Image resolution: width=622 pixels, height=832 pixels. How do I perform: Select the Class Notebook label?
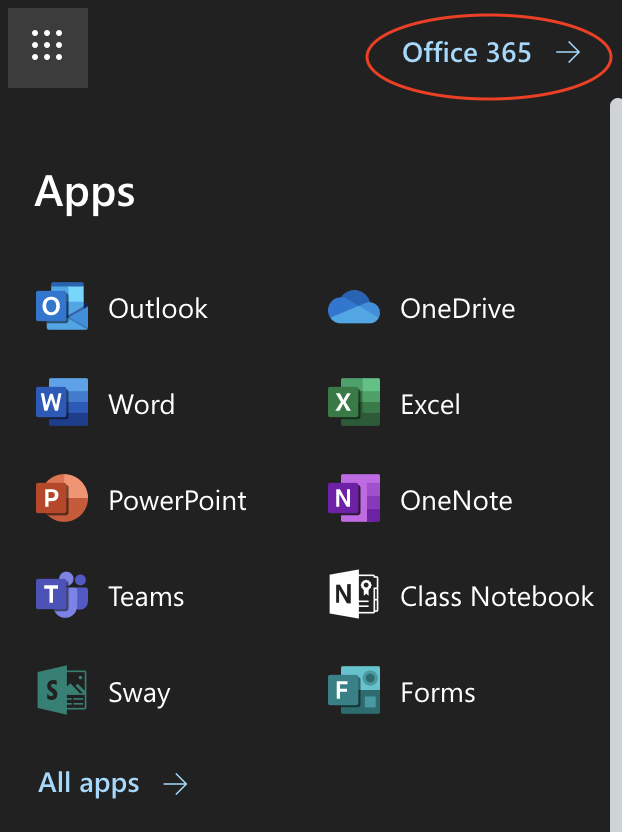pos(497,596)
